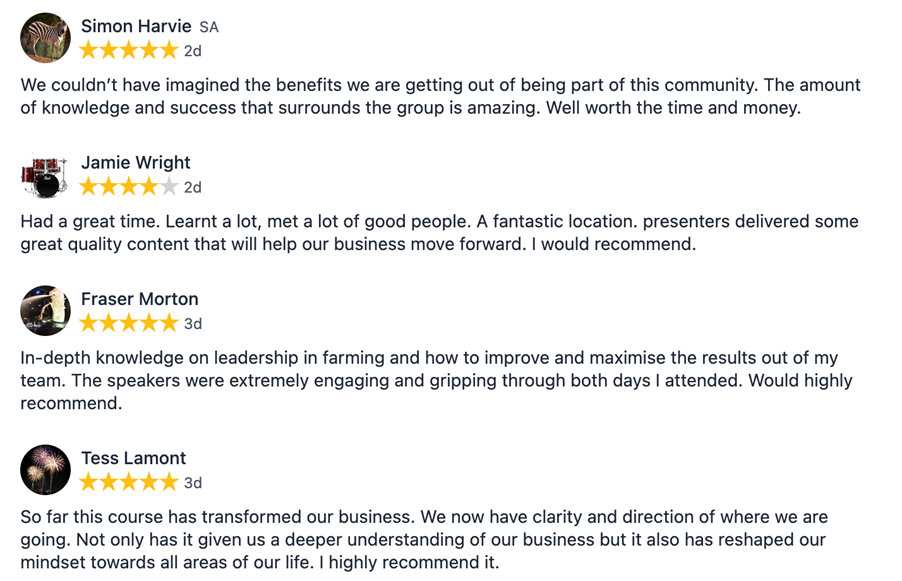Click Fraser Morton's profile photo
This screenshot has height=581, width=902.
click(x=45, y=311)
